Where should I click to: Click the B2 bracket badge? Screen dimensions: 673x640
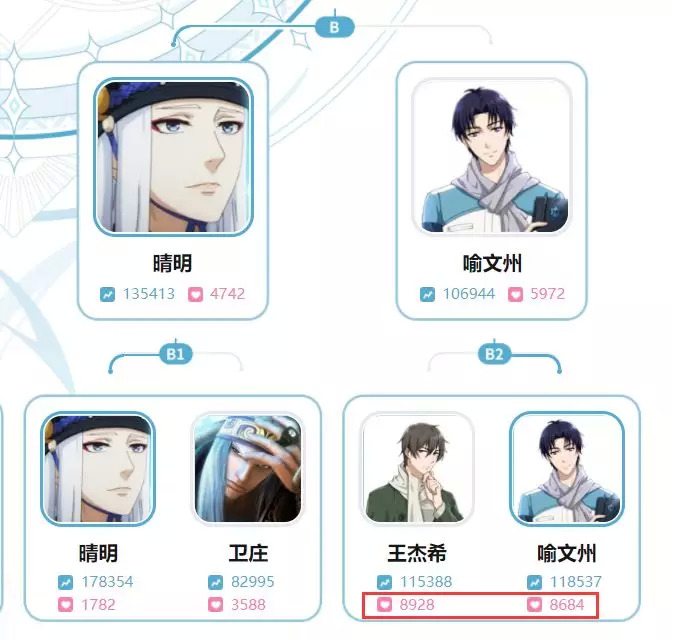pyautogui.click(x=494, y=354)
